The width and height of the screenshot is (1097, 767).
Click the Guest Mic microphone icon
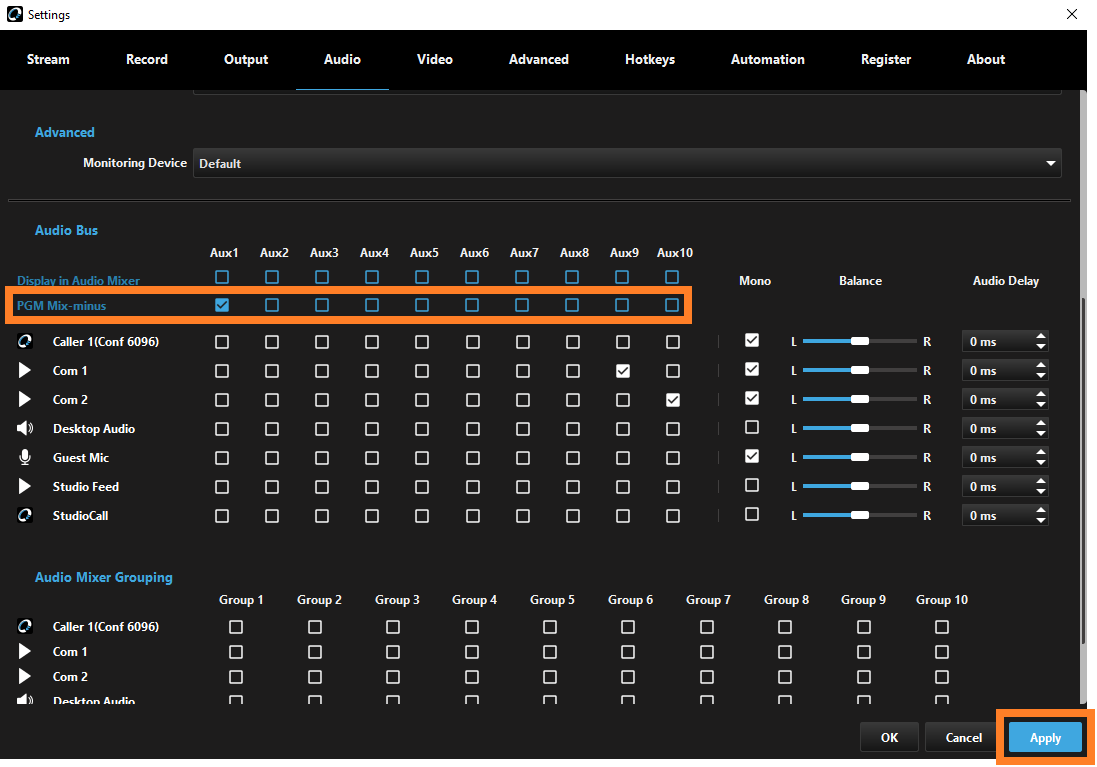pyautogui.click(x=25, y=458)
